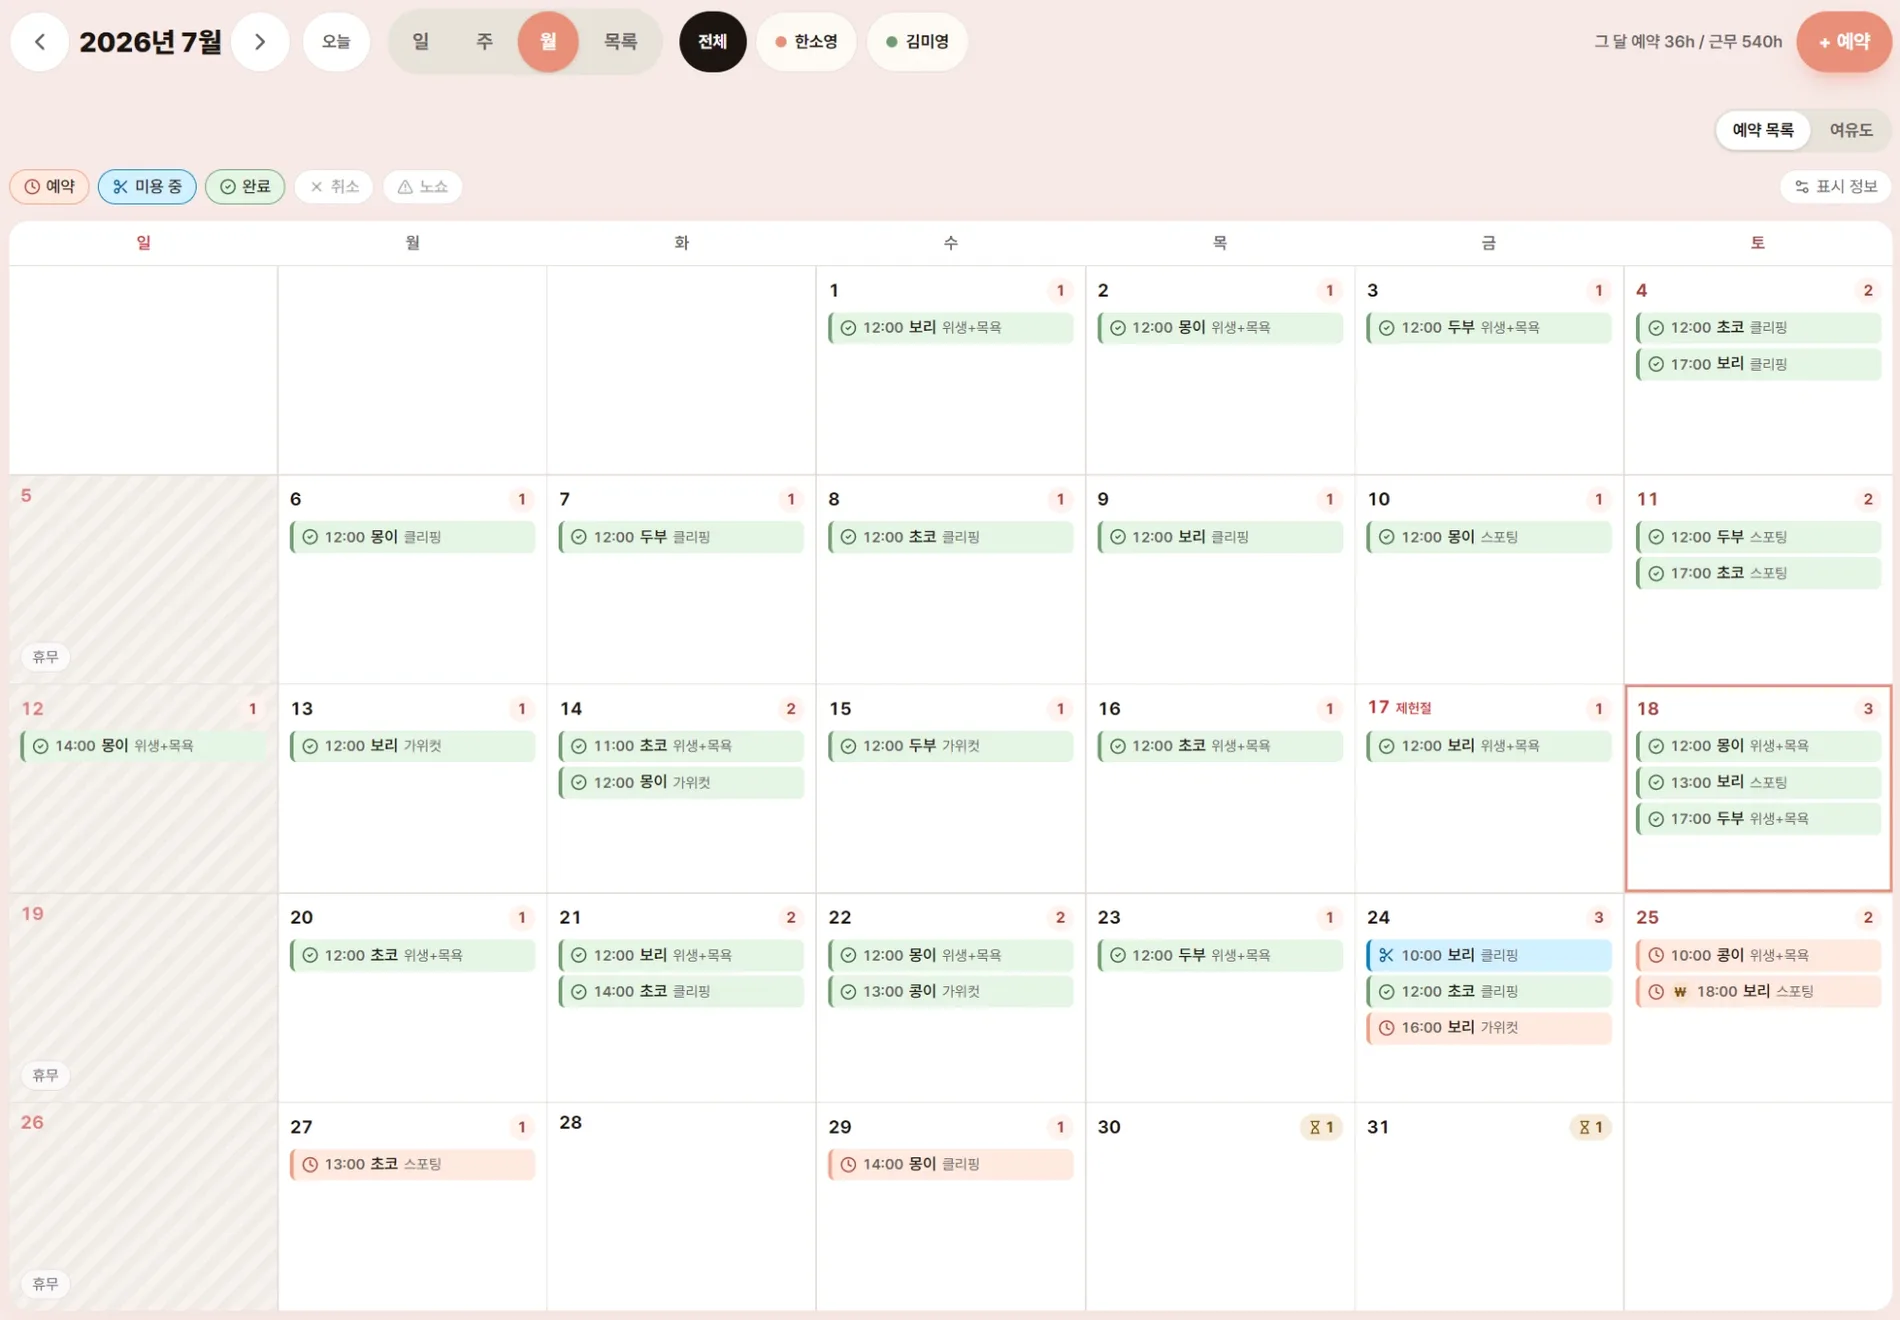Filter by groomer 한소영 with orange dot
1900x1320 pixels.
tap(806, 42)
